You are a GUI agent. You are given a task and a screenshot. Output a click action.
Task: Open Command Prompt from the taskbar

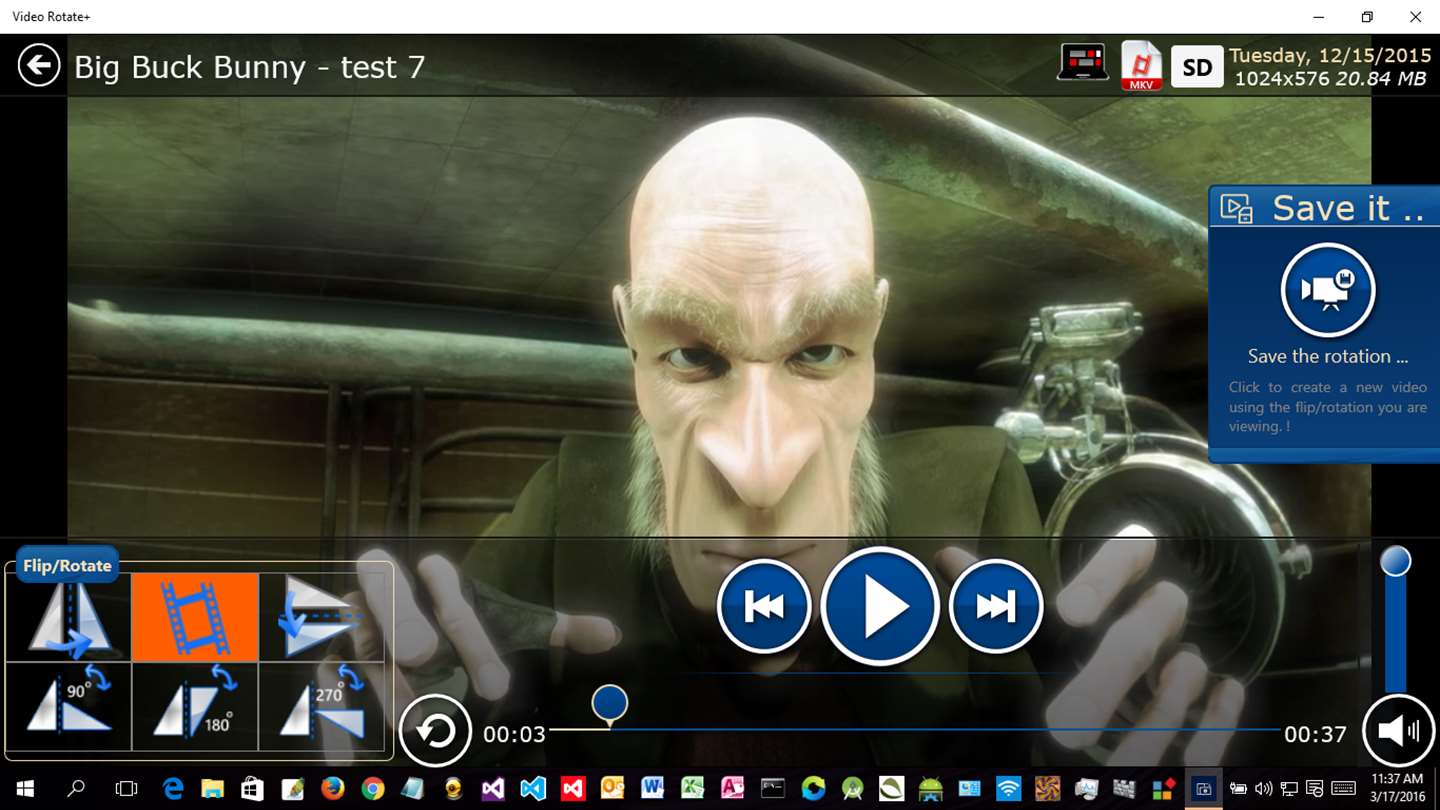(773, 789)
